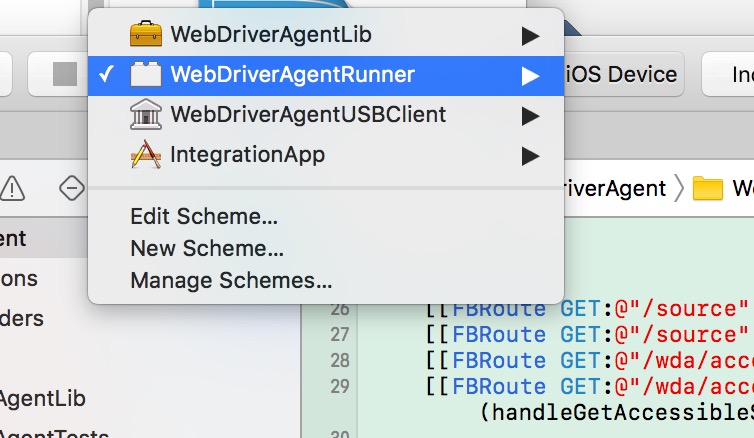Click FBRoute on code line 27

499,335
